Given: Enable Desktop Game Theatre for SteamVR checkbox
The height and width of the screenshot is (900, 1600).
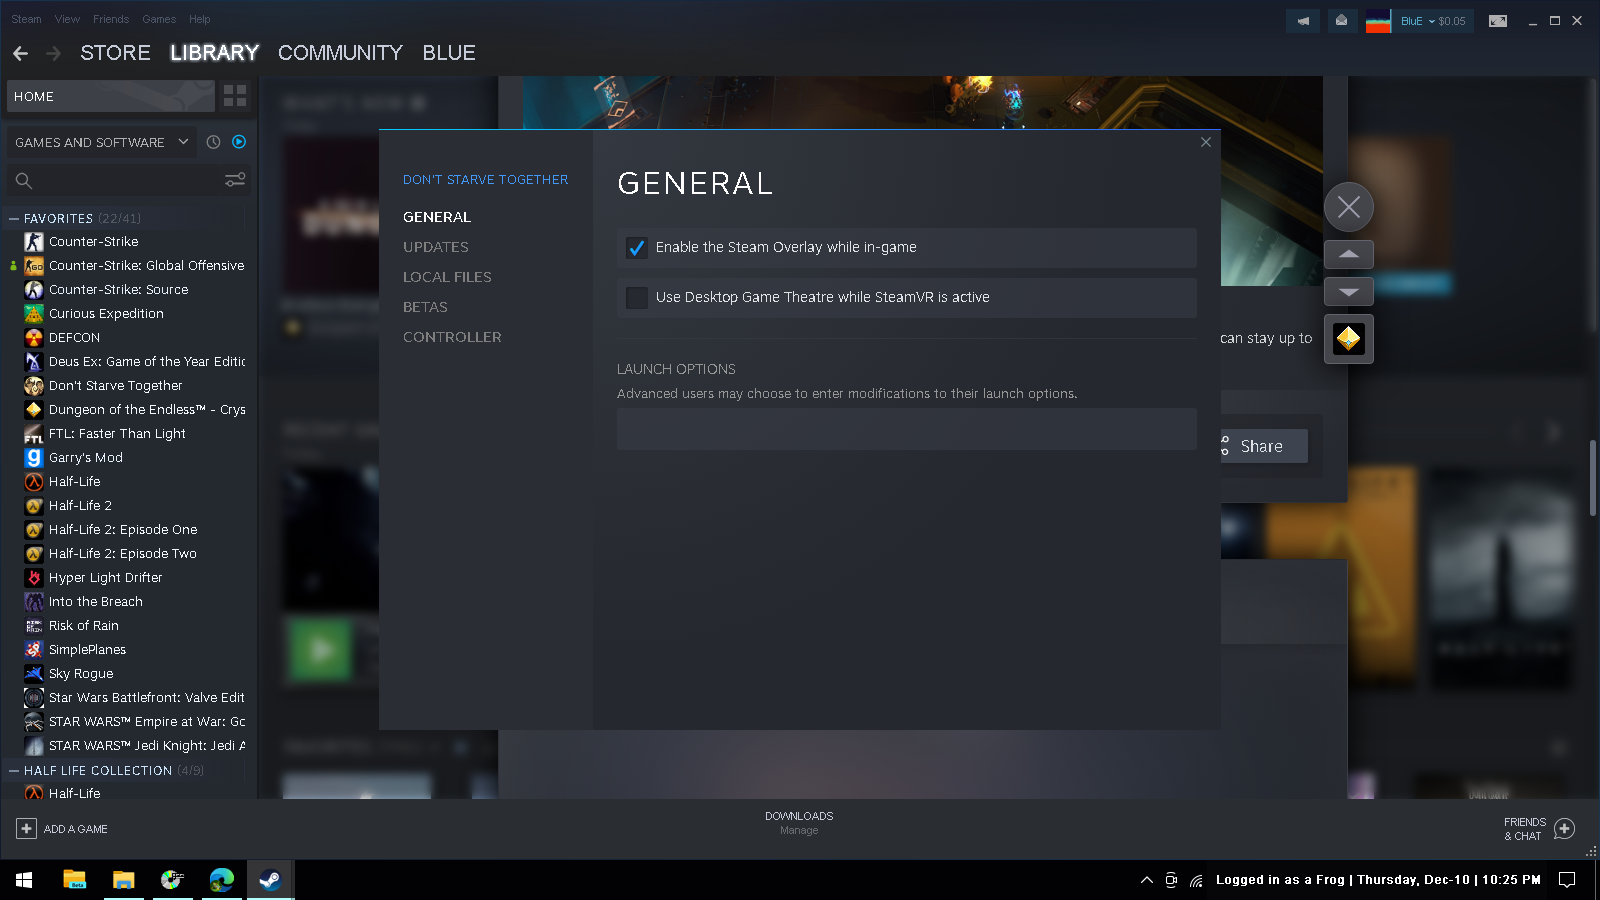Looking at the screenshot, I should pos(637,298).
